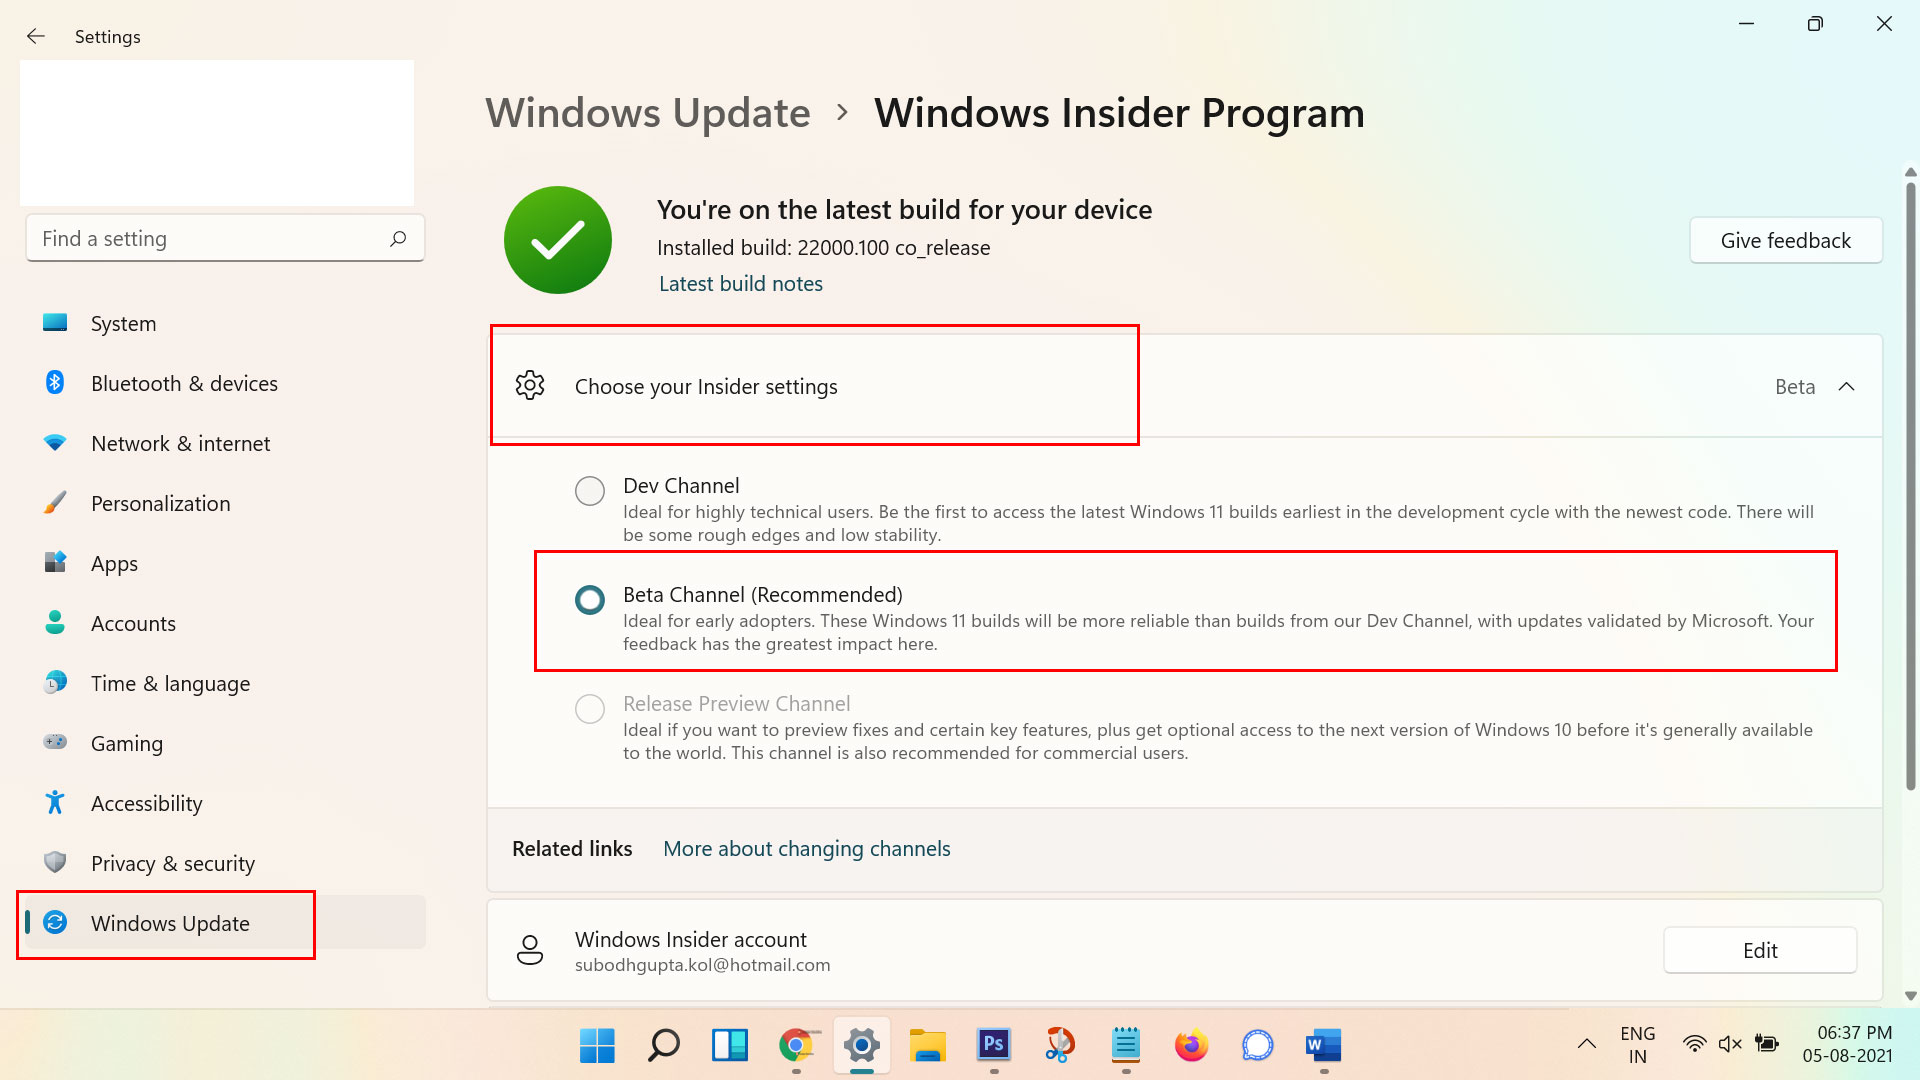Open Privacy & security settings

click(x=173, y=863)
